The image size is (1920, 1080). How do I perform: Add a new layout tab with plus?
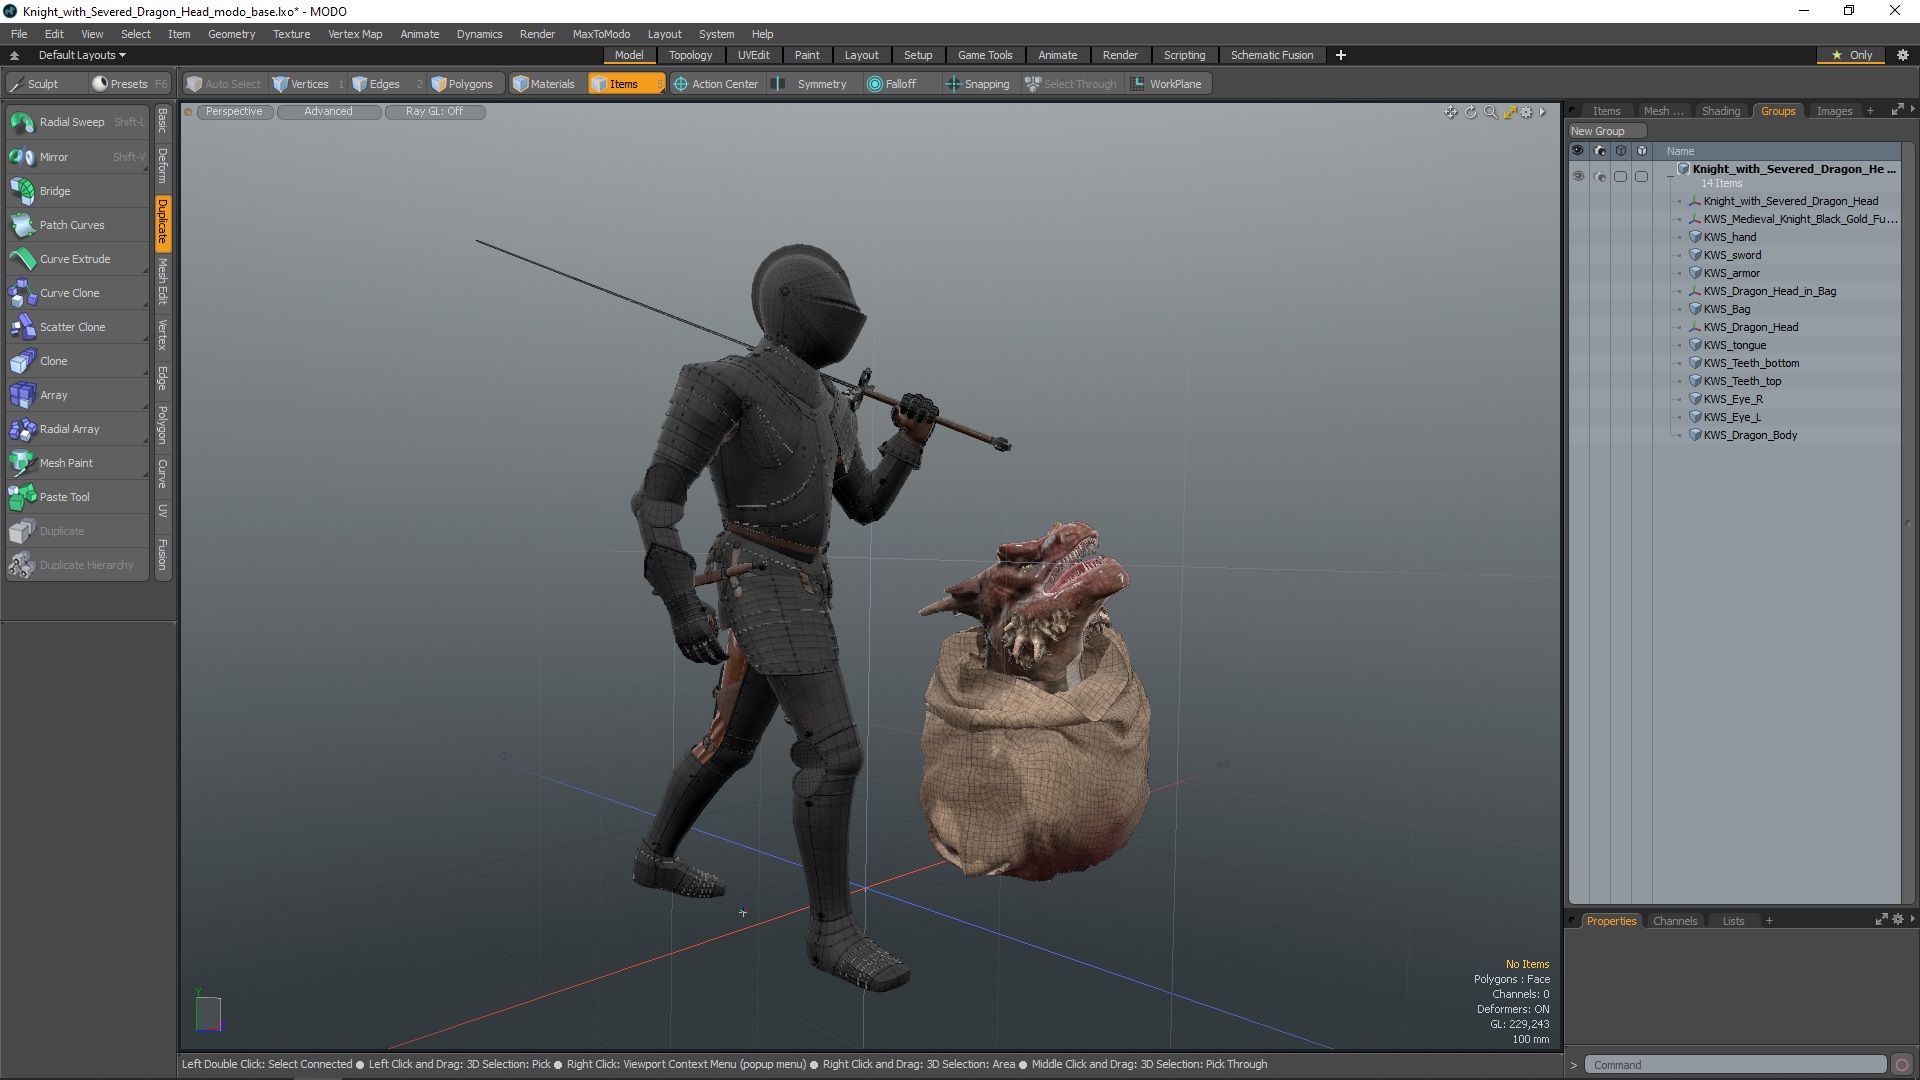(1341, 55)
